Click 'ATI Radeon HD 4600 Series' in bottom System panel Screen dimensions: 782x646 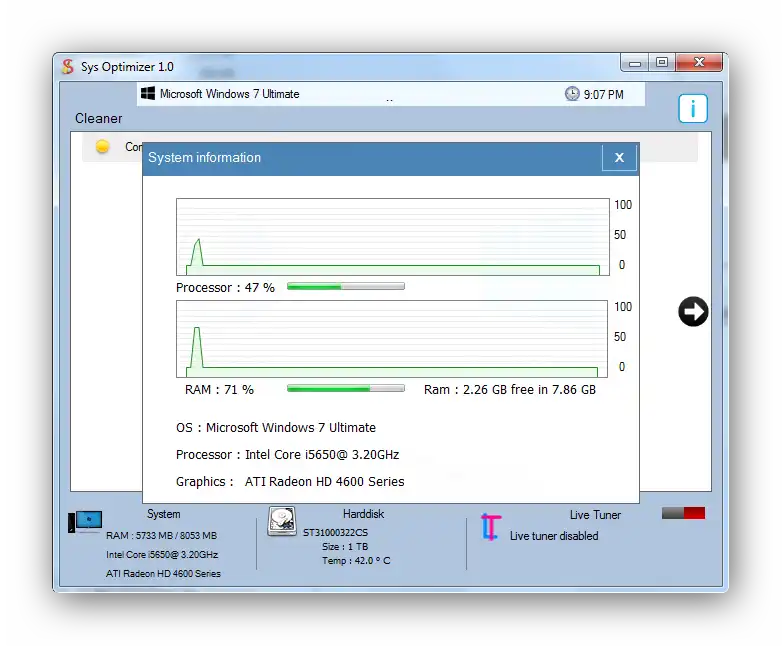163,574
